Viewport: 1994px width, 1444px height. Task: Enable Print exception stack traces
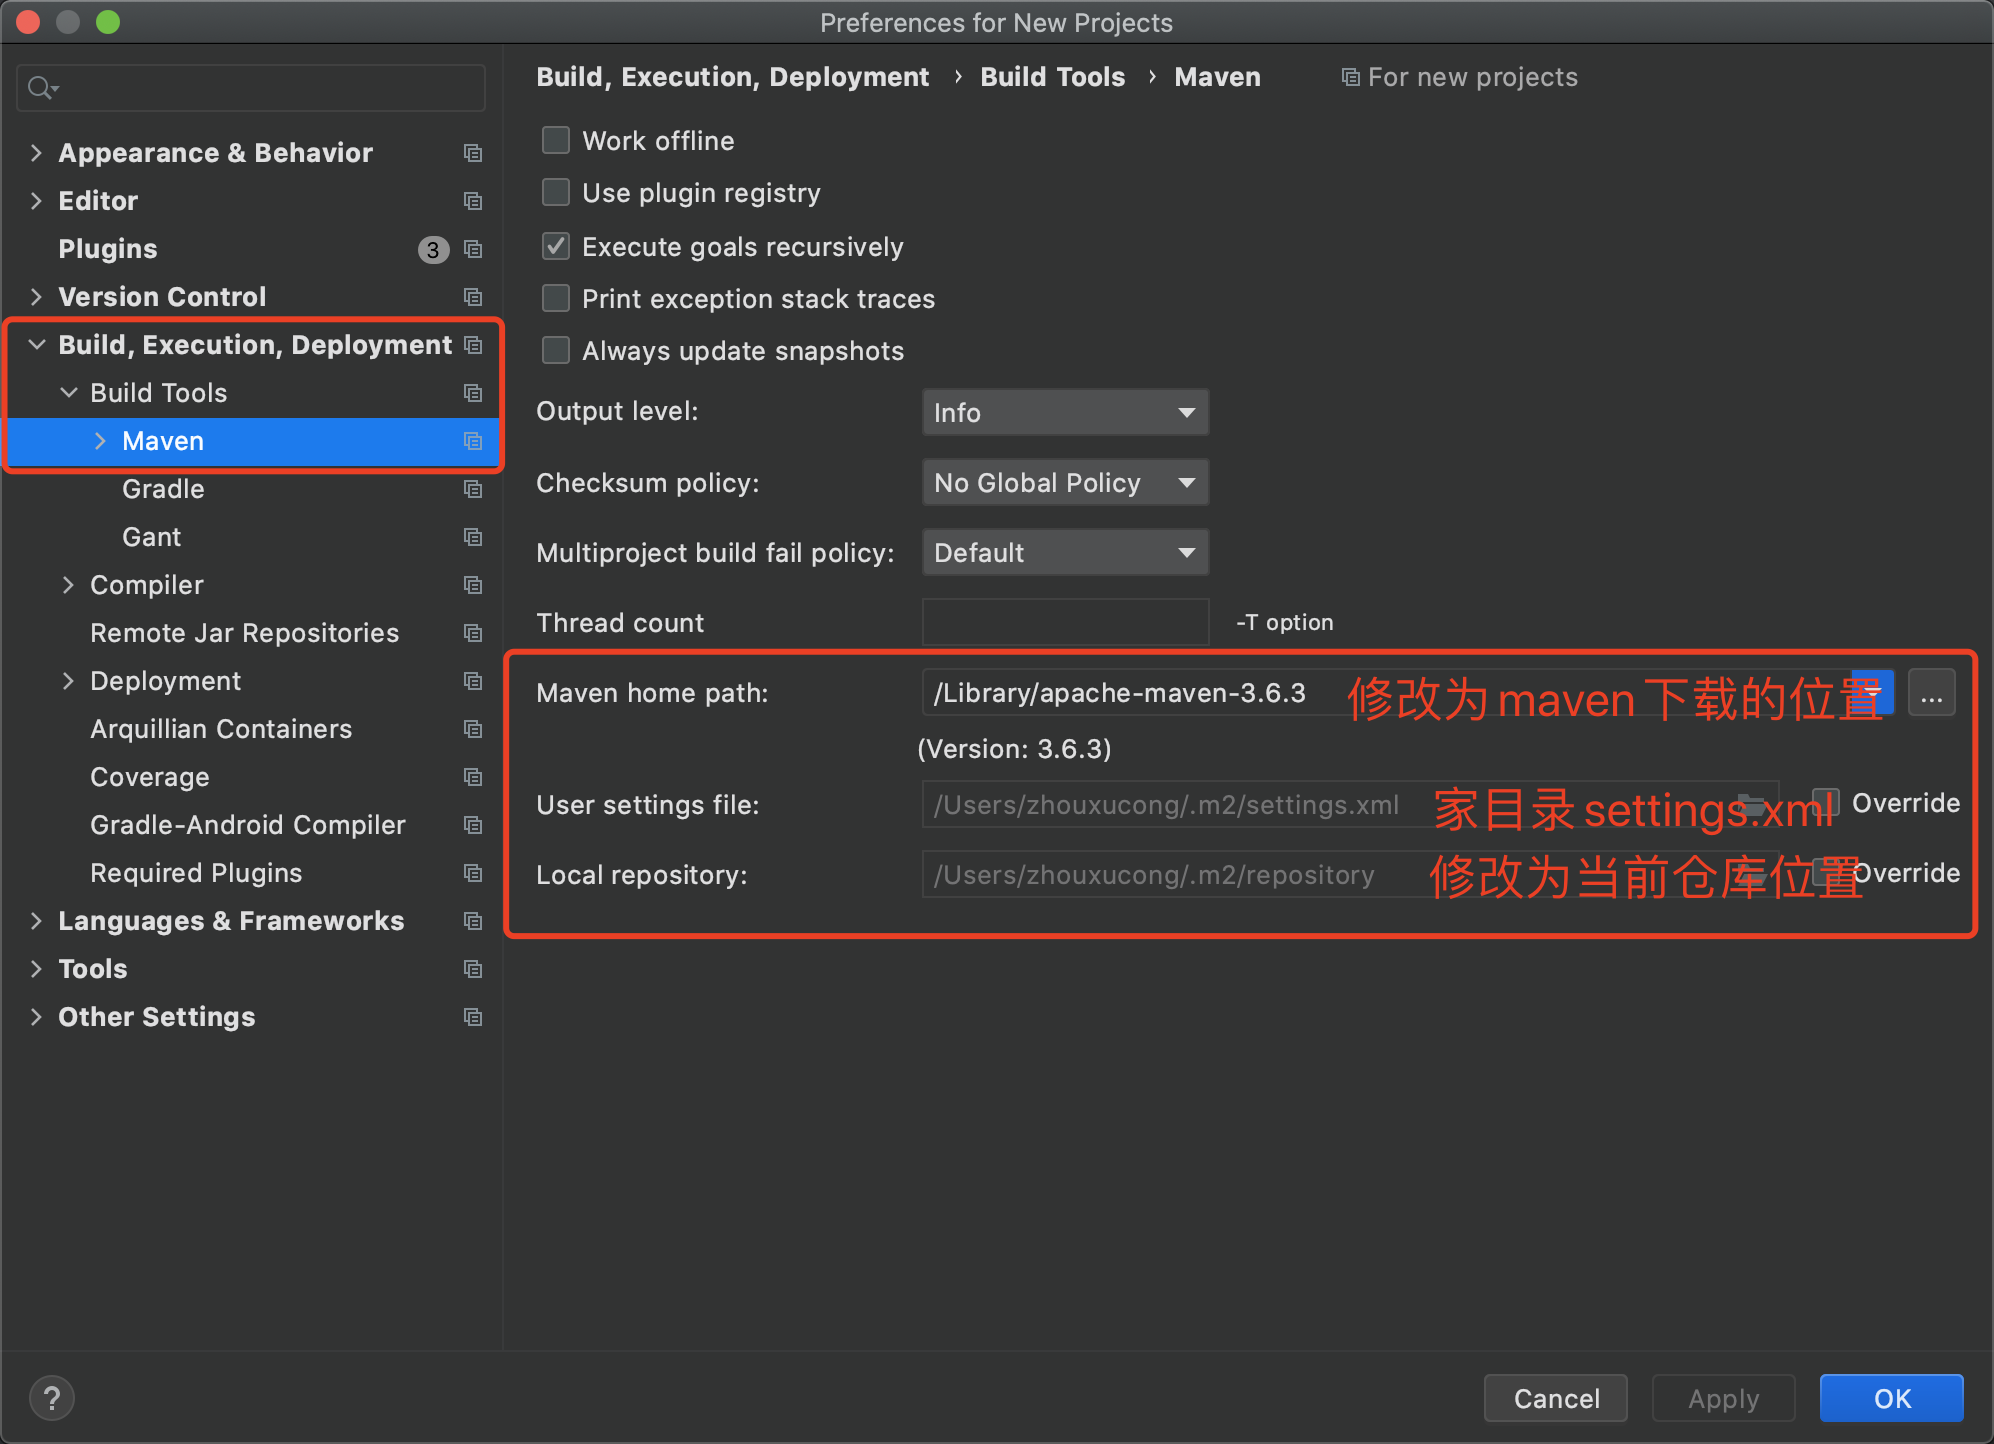pos(556,298)
